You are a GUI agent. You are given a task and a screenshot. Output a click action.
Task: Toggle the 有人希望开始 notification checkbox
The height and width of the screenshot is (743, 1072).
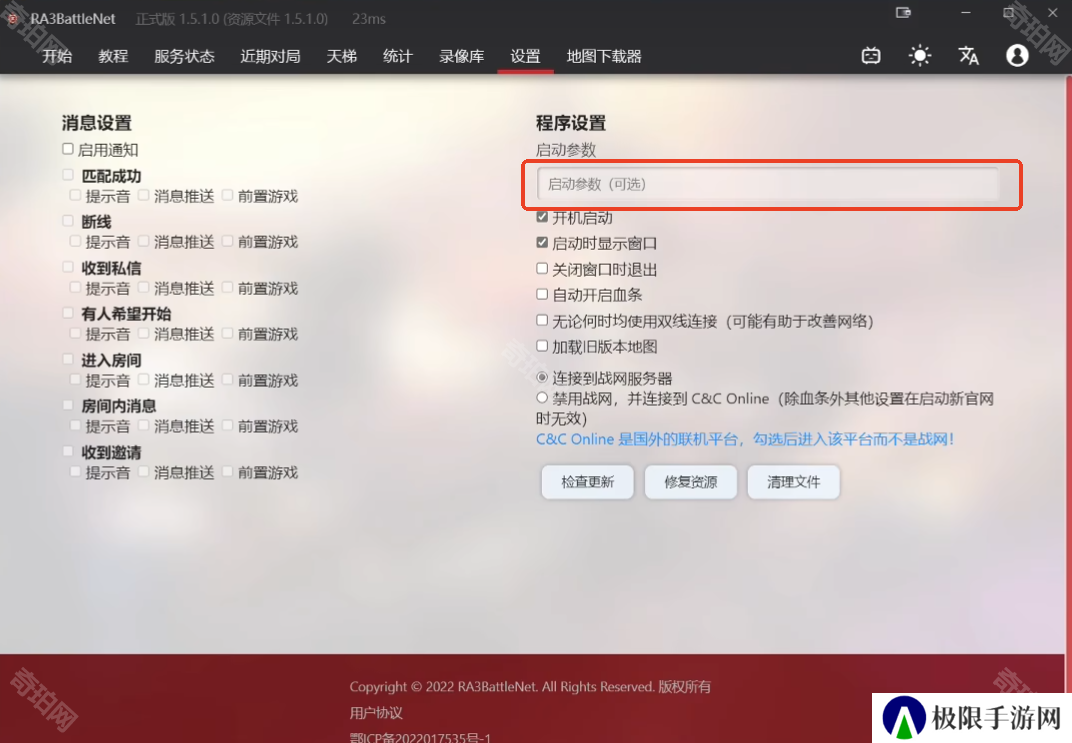click(68, 313)
